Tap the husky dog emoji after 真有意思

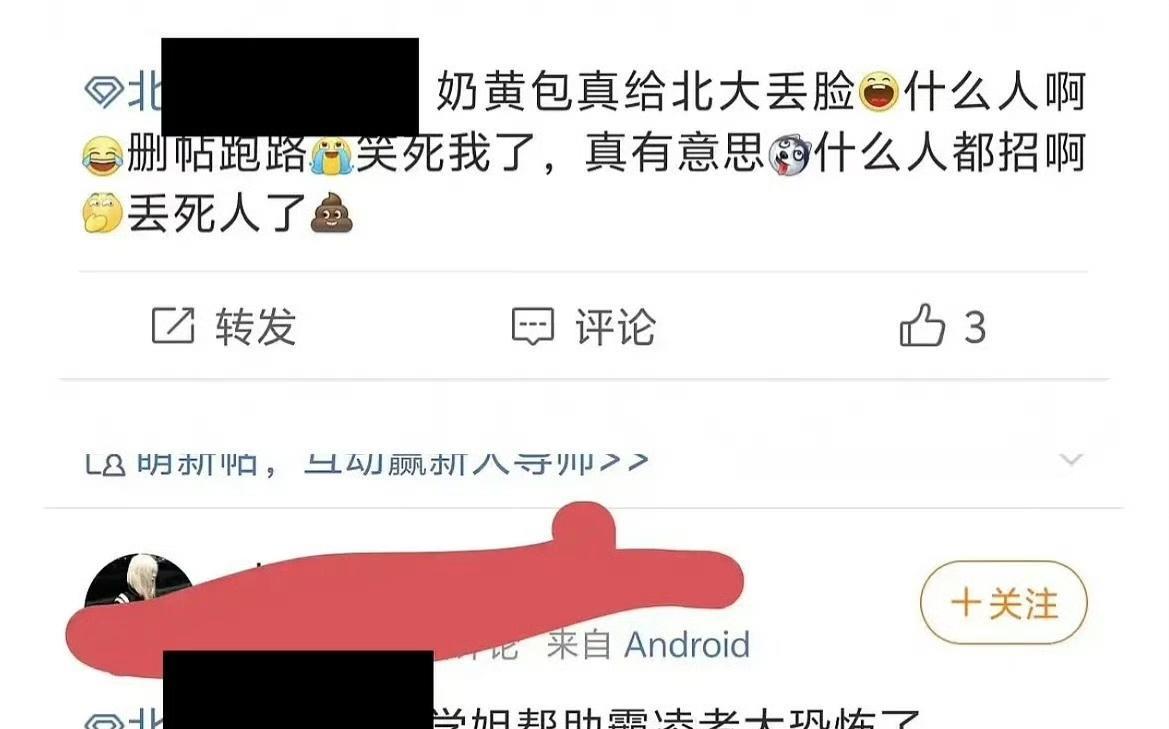789,154
